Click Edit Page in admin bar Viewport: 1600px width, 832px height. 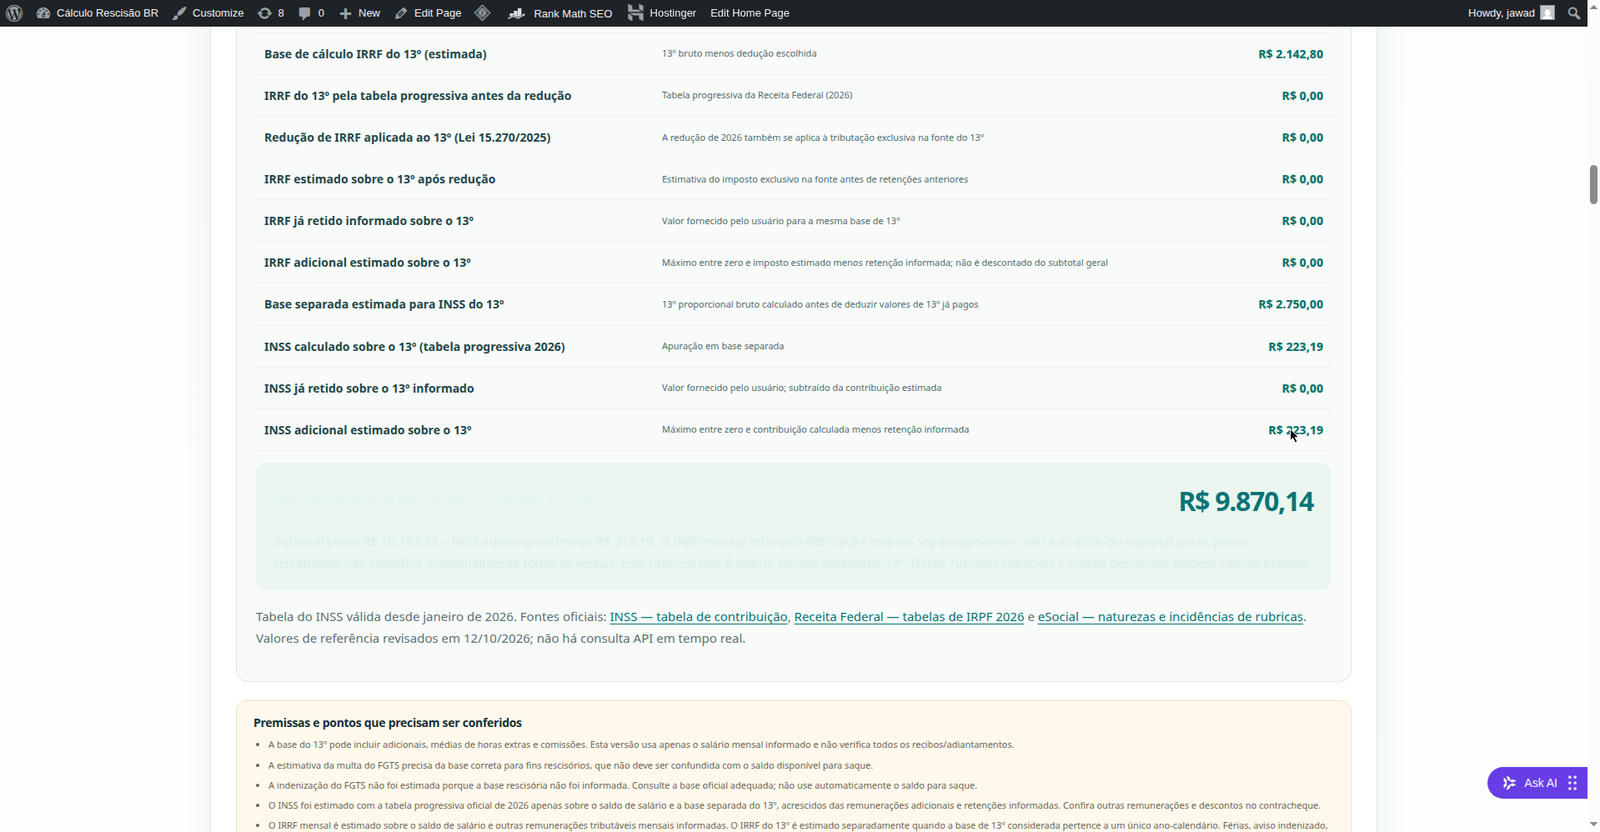pyautogui.click(x=428, y=13)
